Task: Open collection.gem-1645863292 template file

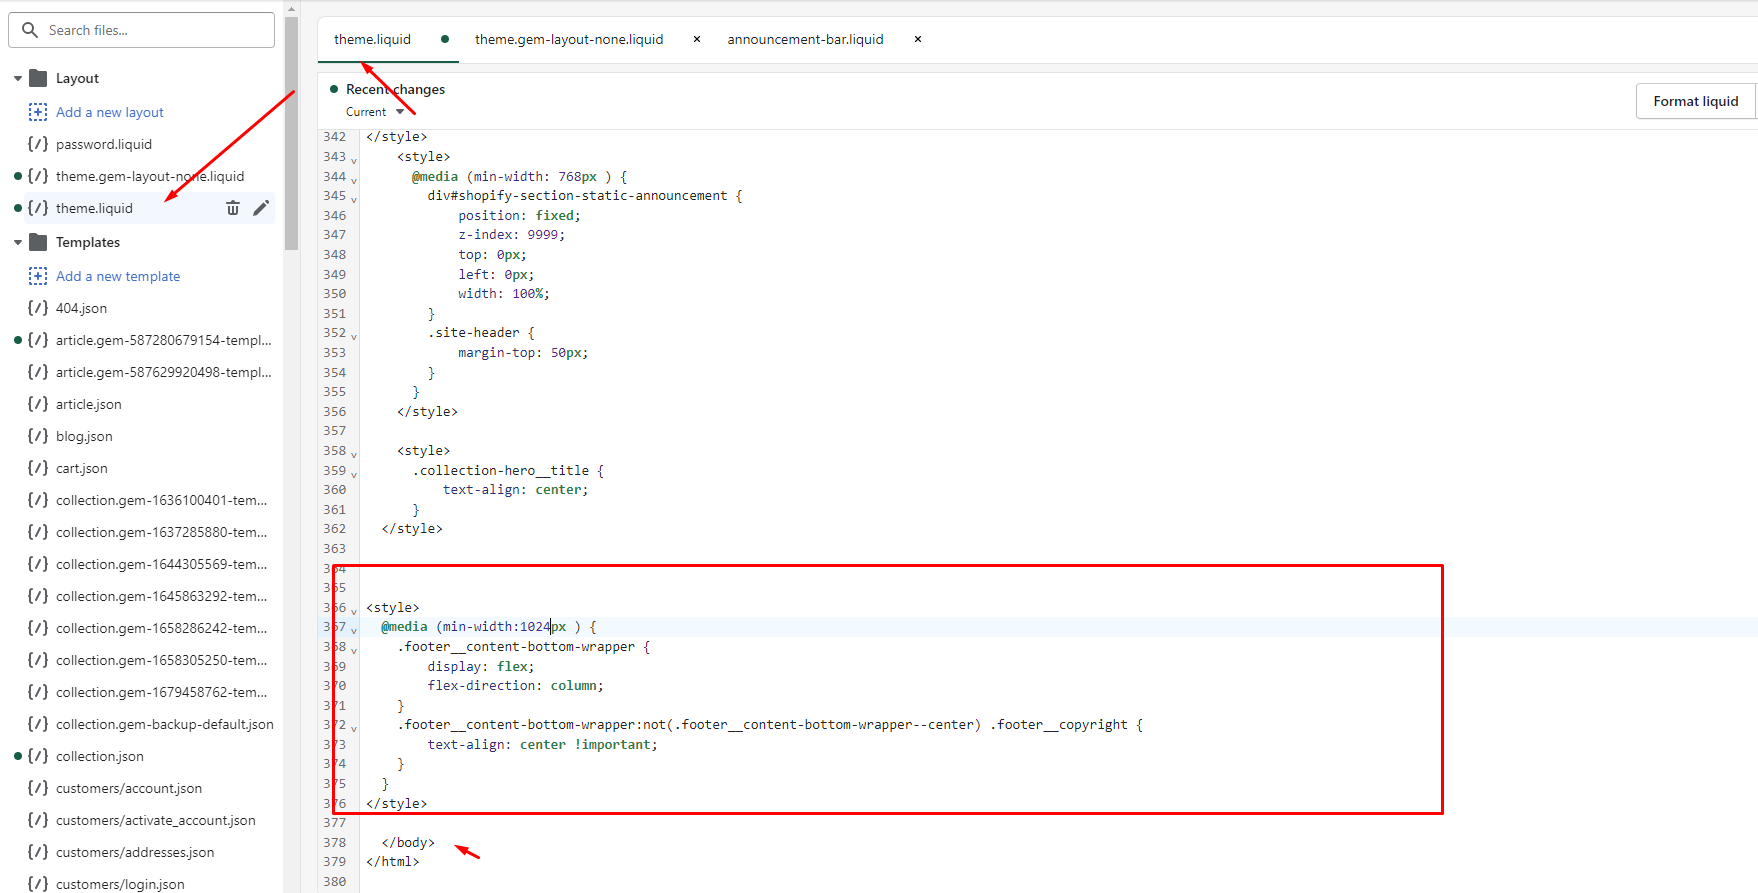Action: tap(162, 596)
